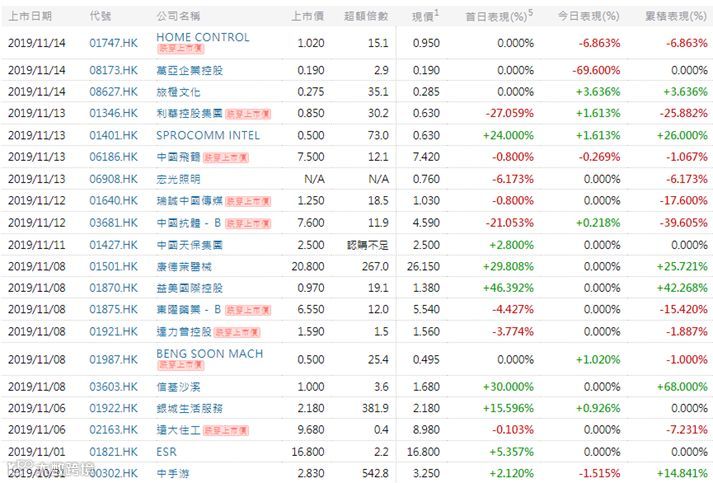Click the 今日表現(%) column header
The width and height of the screenshot is (713, 483).
tap(589, 16)
